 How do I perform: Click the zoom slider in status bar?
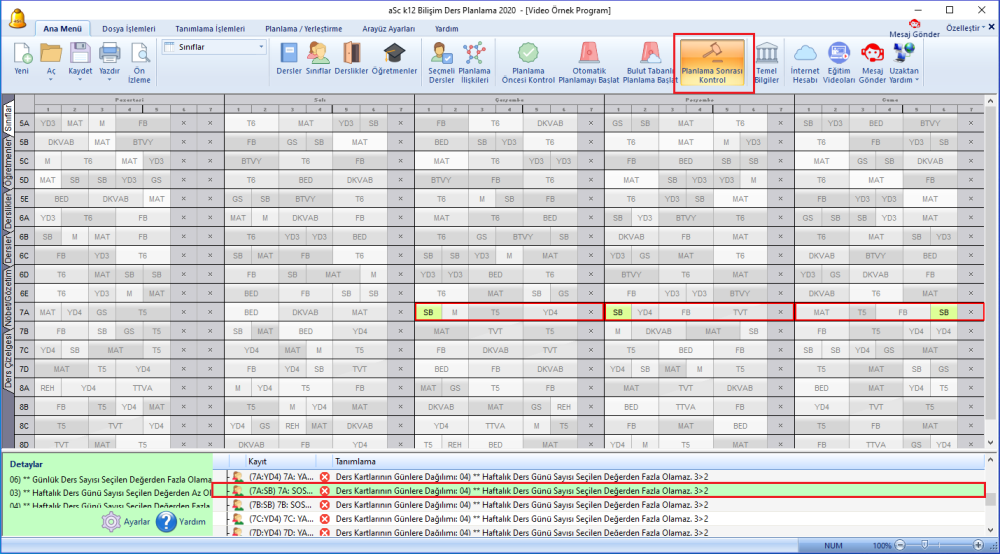[924, 545]
